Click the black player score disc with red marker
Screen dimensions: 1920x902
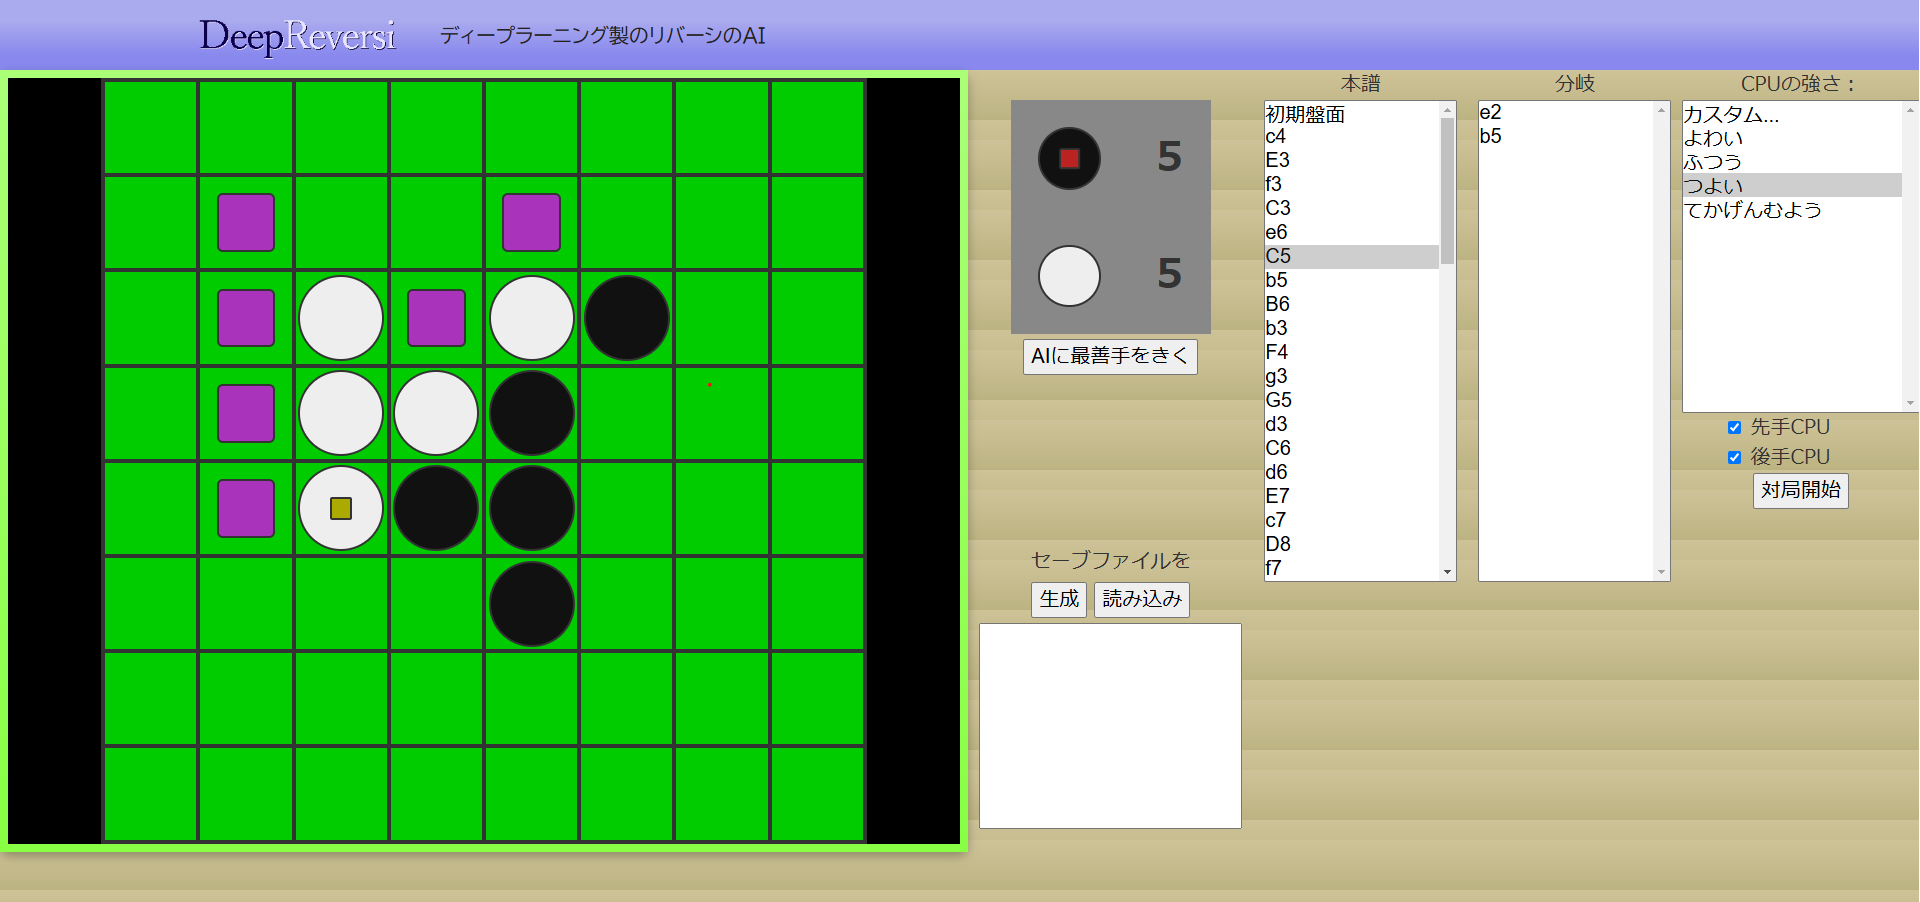[1069, 158]
